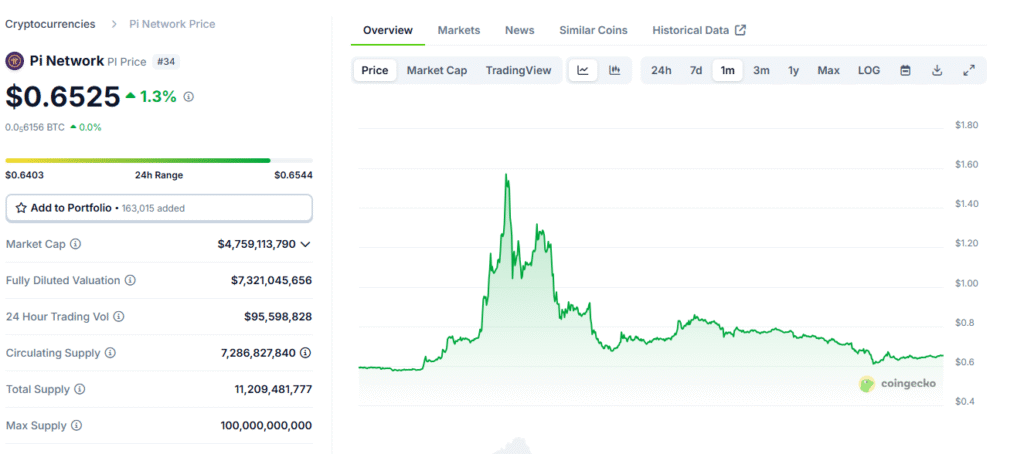Image resolution: width=1024 pixels, height=454 pixels.
Task: Select the Market Cap chart toggle
Action: (x=437, y=71)
